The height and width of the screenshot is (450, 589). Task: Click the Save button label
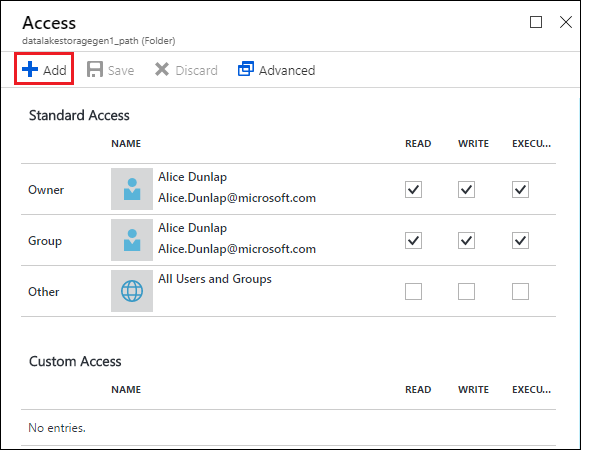point(121,70)
